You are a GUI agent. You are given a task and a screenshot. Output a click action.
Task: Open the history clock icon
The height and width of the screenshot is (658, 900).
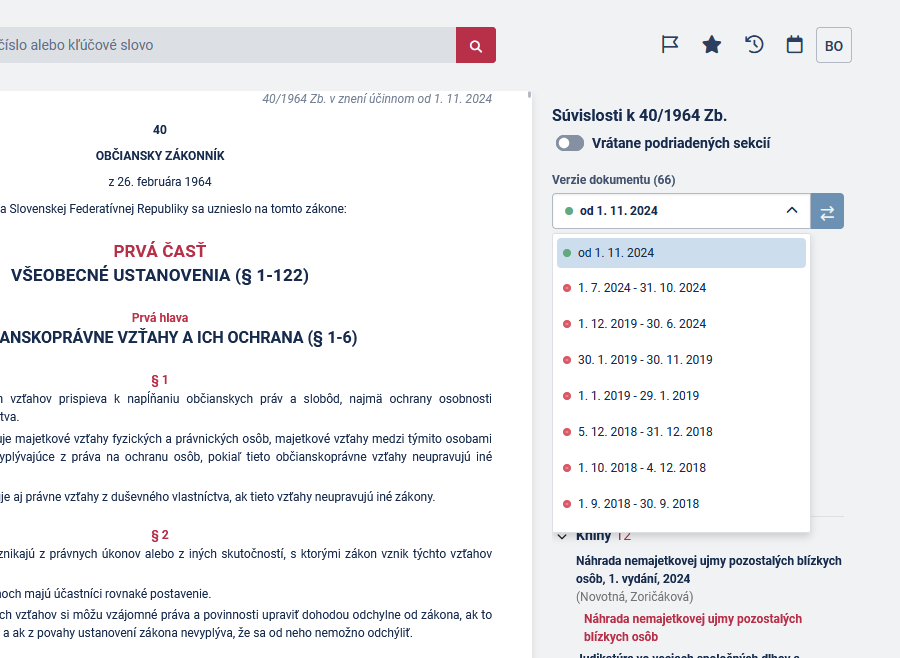coord(754,44)
